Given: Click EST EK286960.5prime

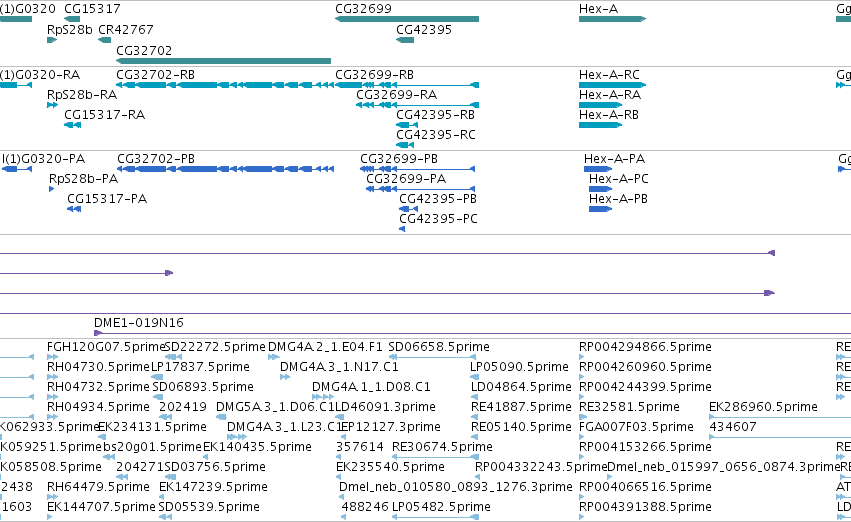Looking at the screenshot, I should click(763, 407).
